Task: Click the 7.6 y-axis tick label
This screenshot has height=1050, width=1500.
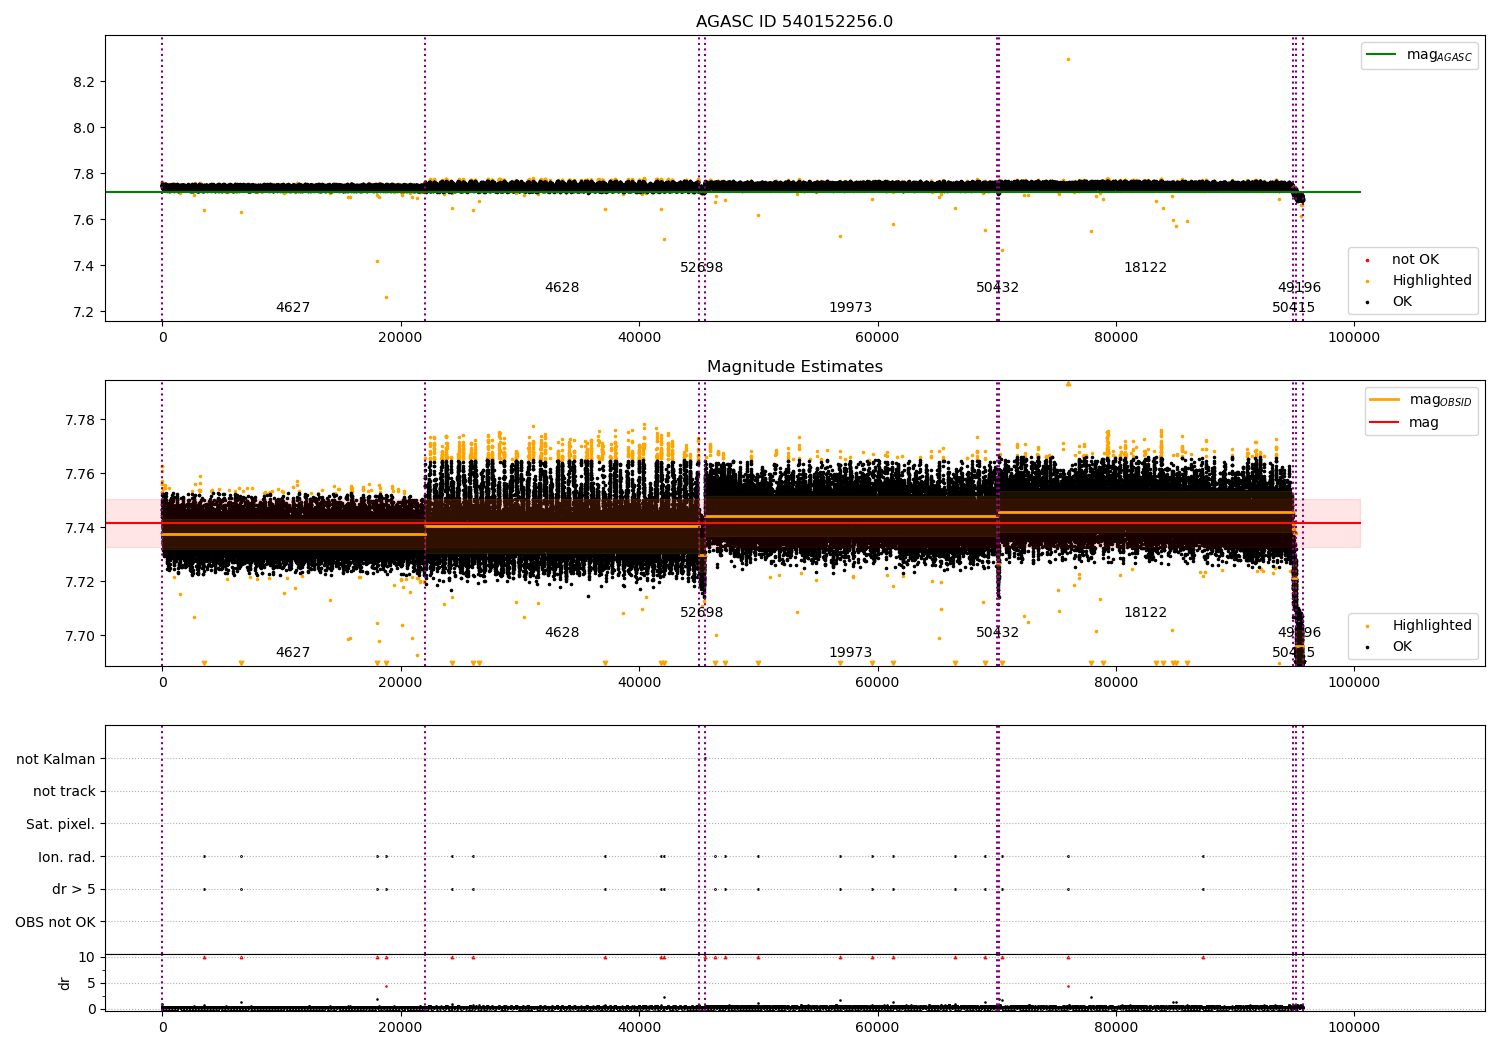Action: (x=84, y=220)
